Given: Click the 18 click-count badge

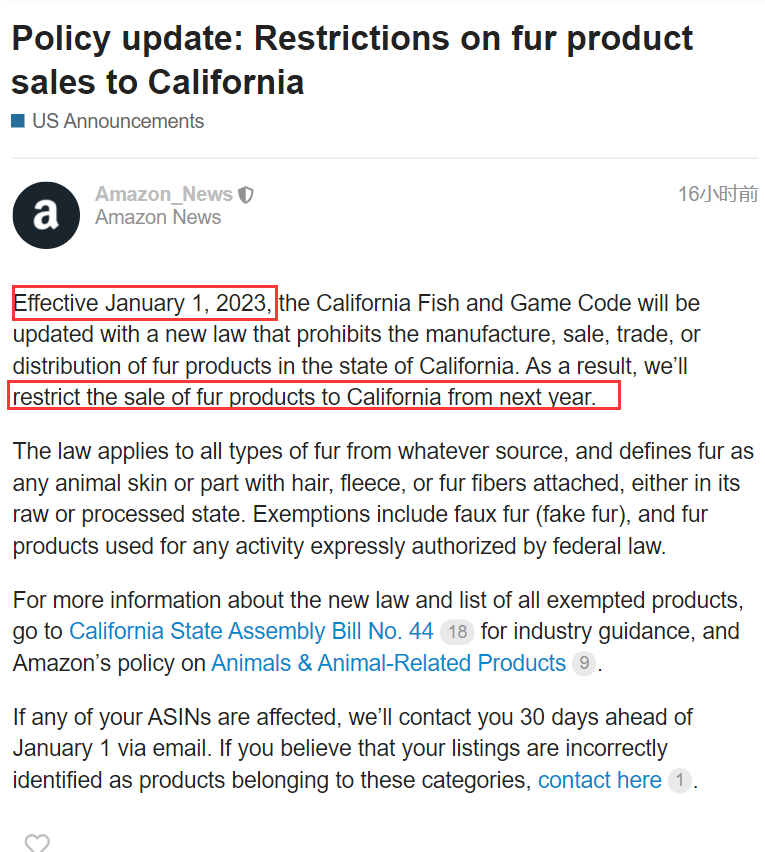Looking at the screenshot, I should pos(457,632).
